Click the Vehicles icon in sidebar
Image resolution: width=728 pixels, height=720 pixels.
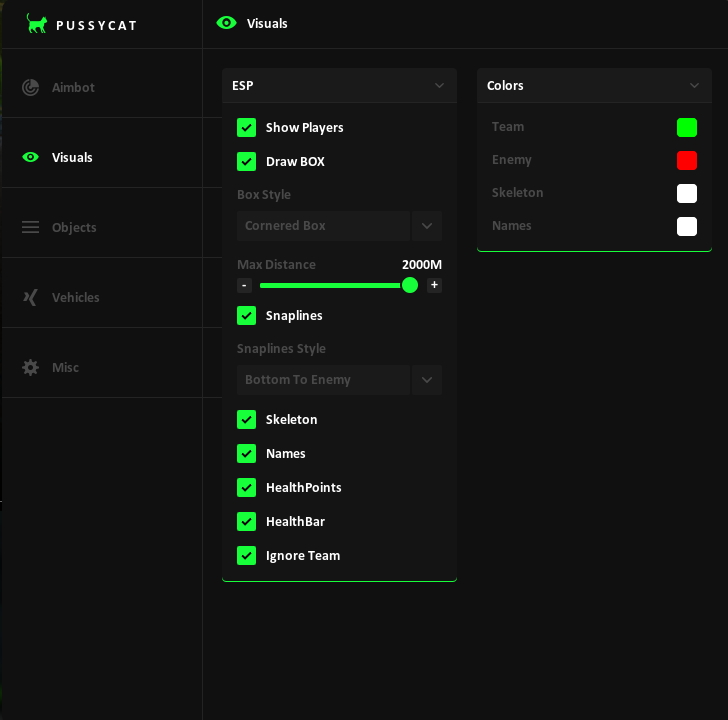31,298
